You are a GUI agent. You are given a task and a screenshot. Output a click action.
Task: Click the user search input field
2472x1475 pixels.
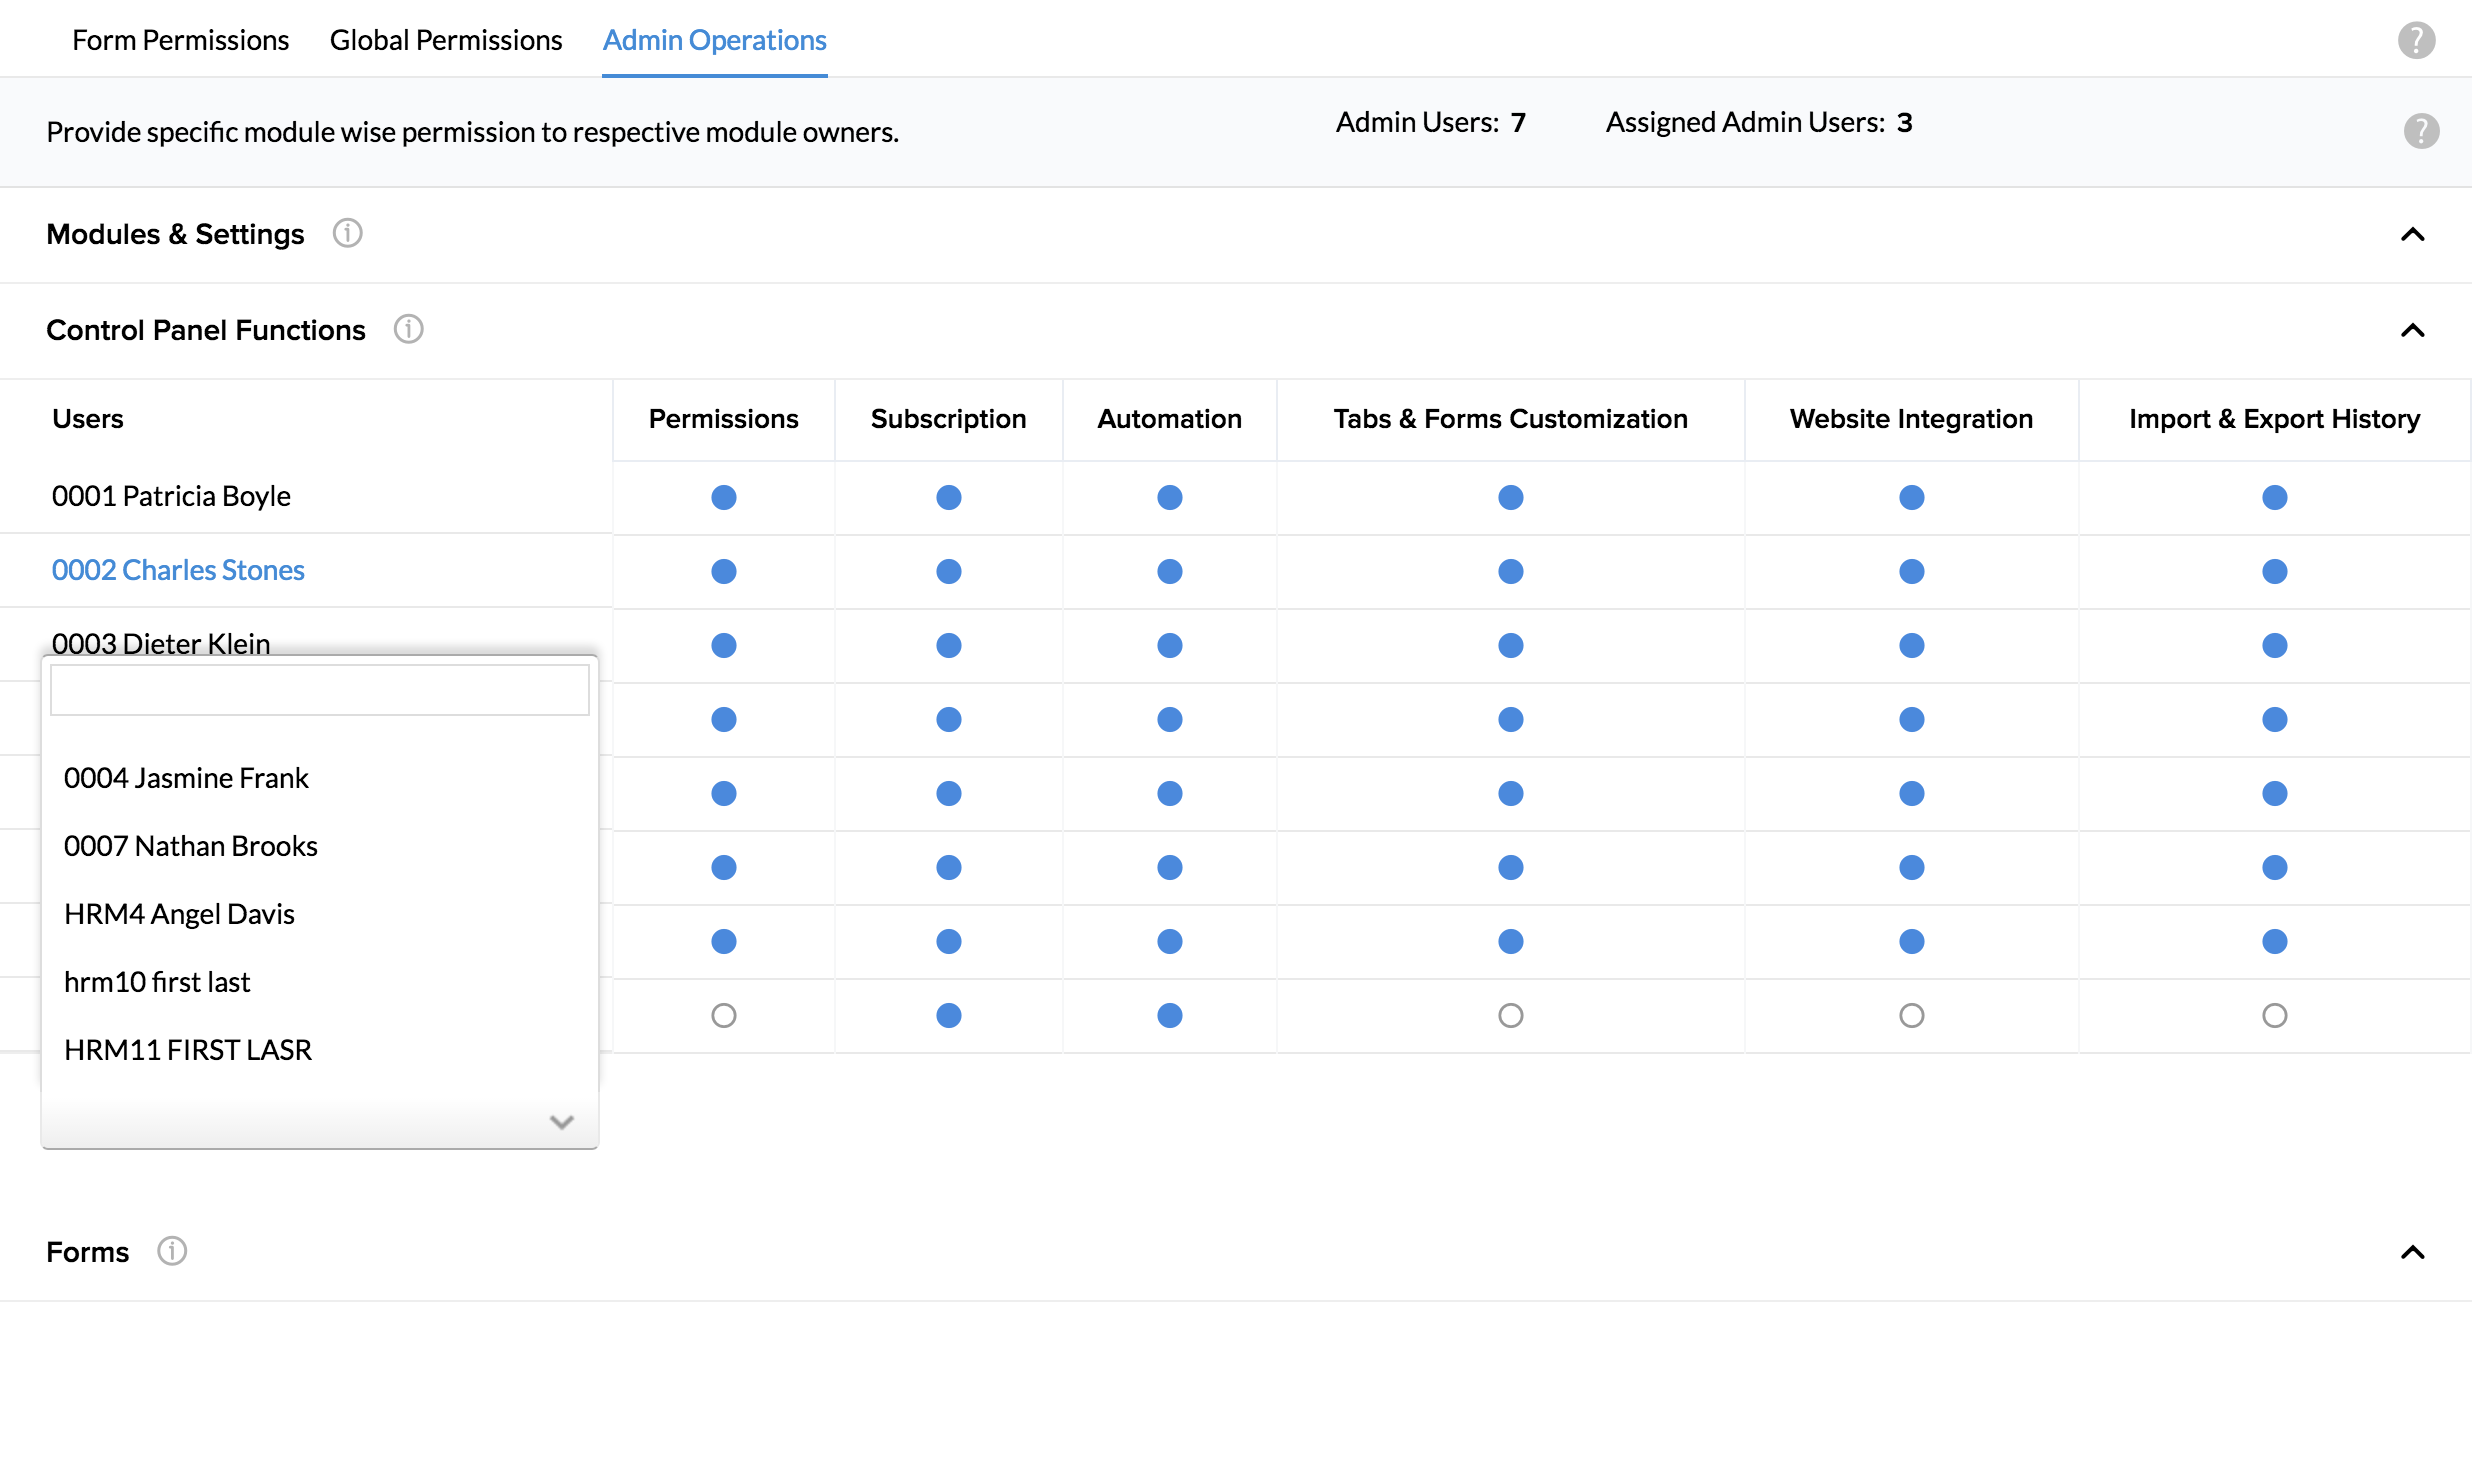(x=319, y=690)
